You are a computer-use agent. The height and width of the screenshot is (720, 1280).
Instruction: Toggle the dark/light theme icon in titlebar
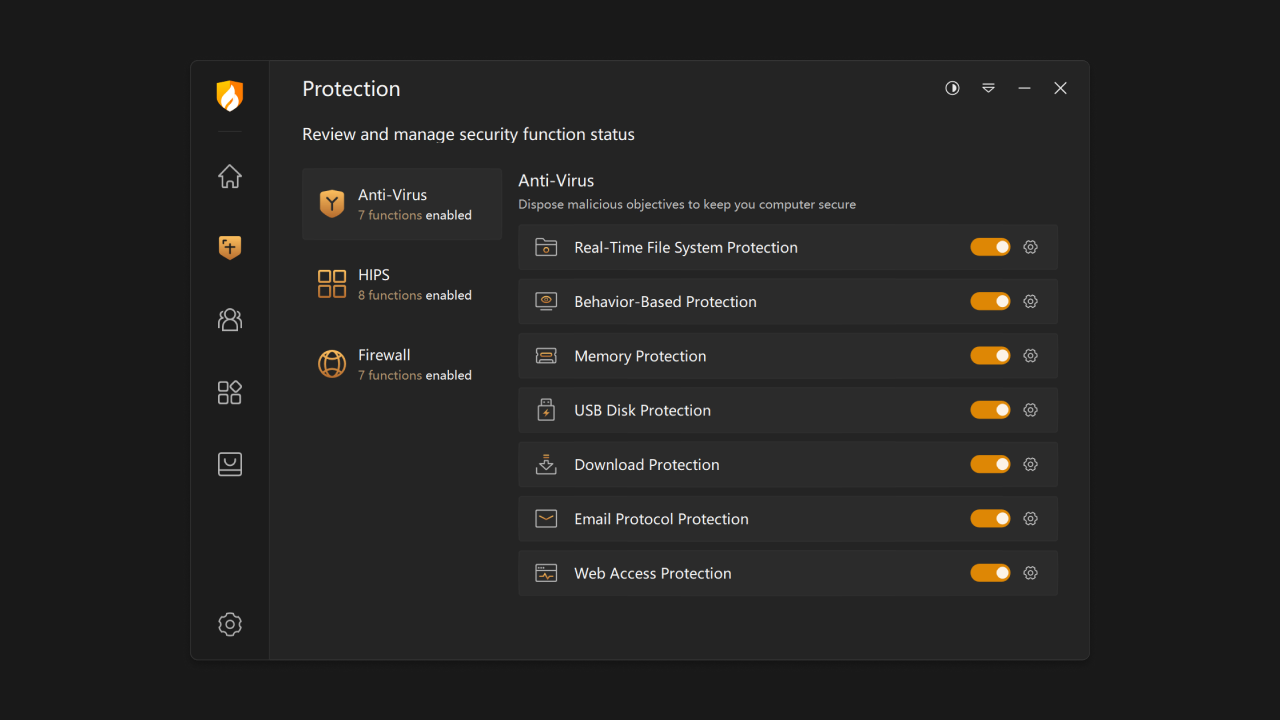[x=951, y=88]
